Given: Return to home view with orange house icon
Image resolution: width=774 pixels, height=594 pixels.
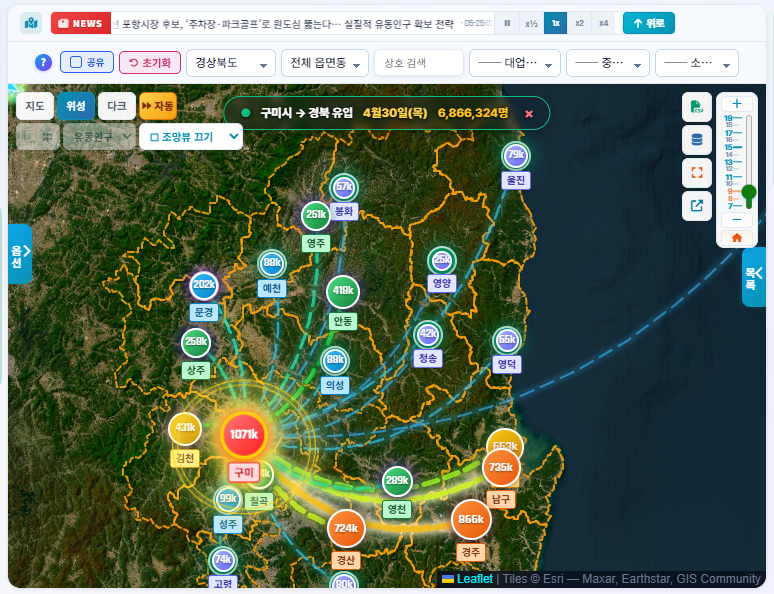Looking at the screenshot, I should 736,238.
